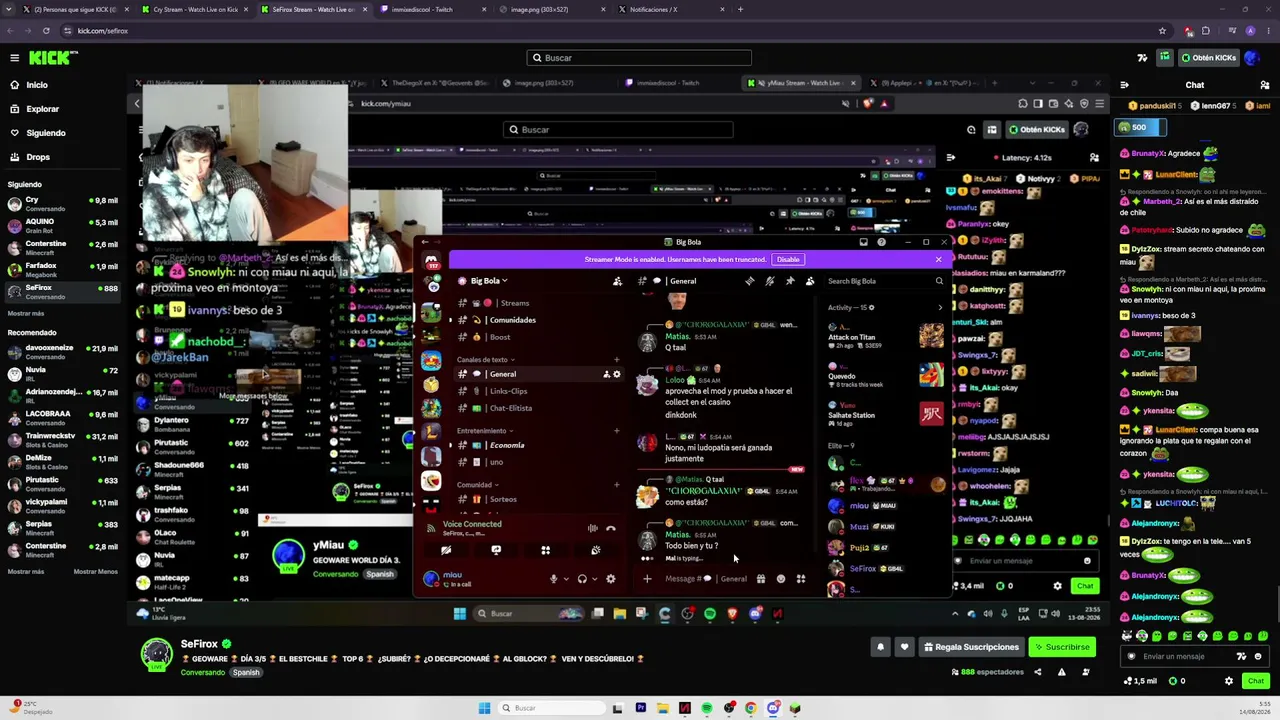
Task: Send message with green Chat button
Action: click(x=1256, y=681)
